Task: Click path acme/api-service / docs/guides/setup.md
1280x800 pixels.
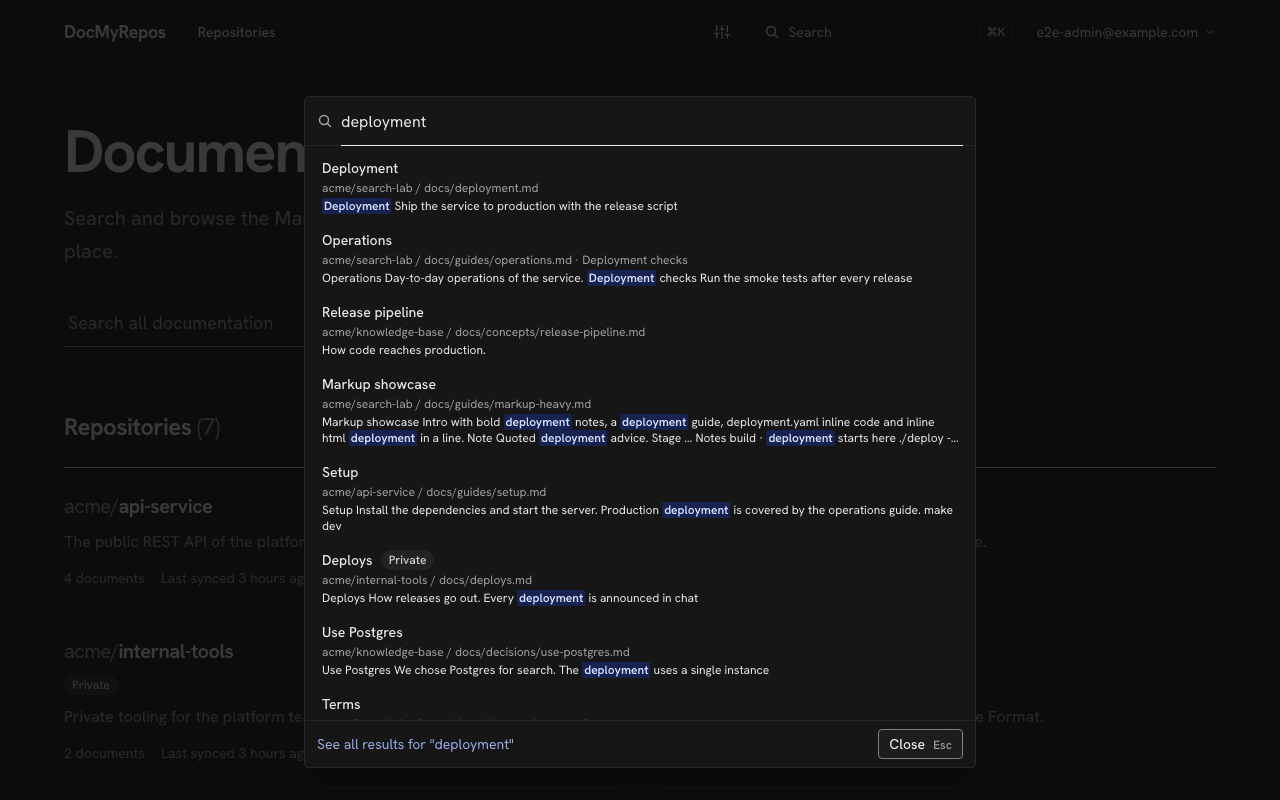Action: click(434, 492)
